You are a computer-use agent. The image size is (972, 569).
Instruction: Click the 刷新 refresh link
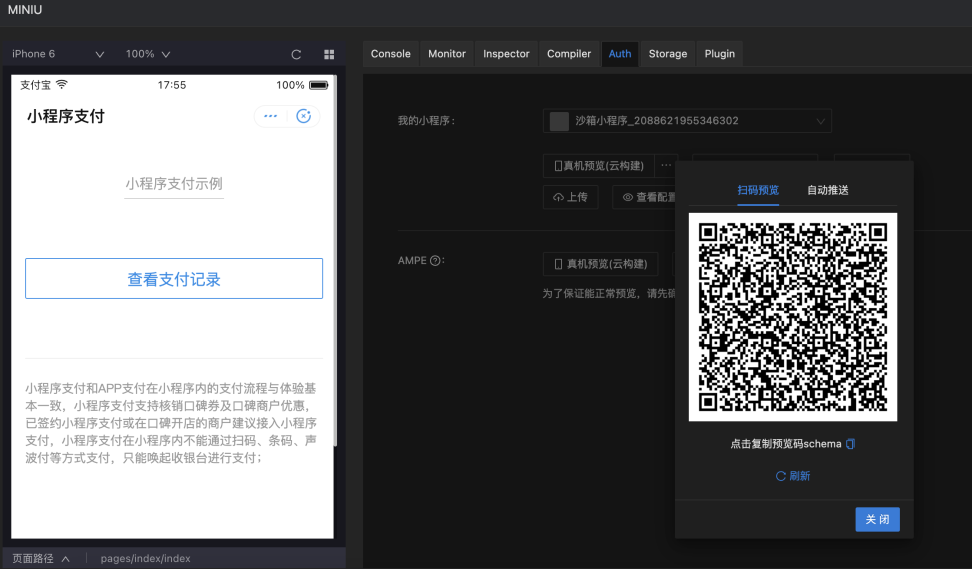[x=793, y=476]
